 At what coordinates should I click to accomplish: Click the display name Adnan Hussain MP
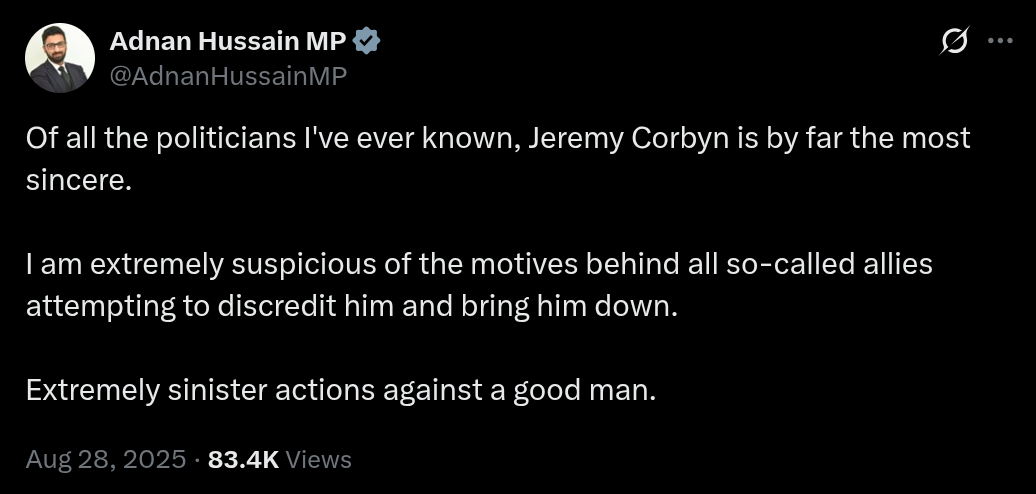(228, 41)
